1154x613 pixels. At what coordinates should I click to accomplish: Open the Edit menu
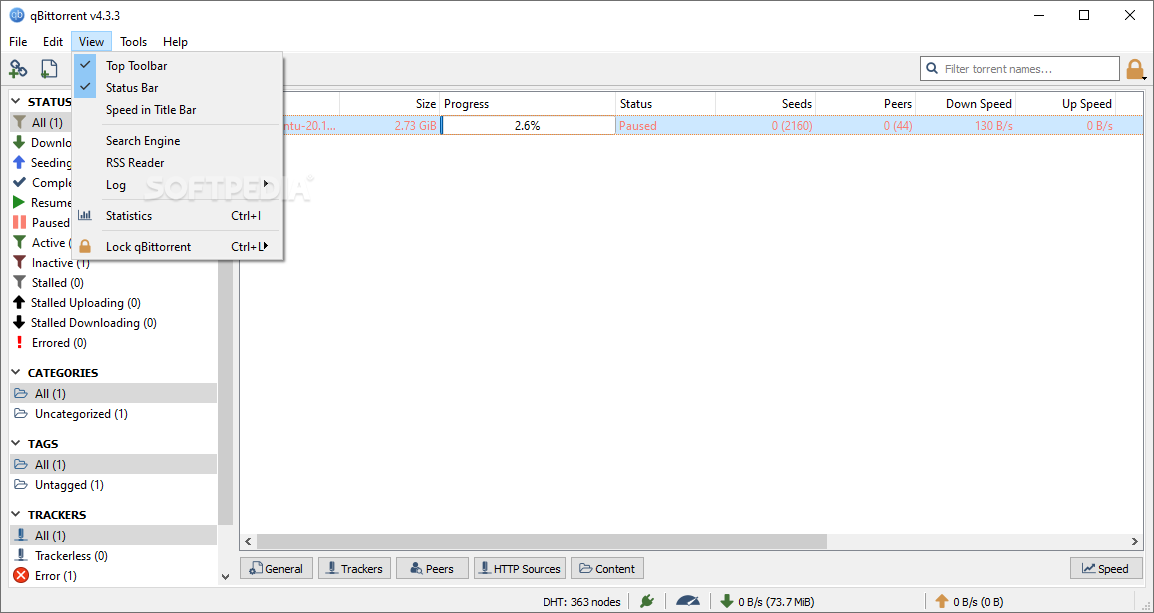click(x=53, y=42)
